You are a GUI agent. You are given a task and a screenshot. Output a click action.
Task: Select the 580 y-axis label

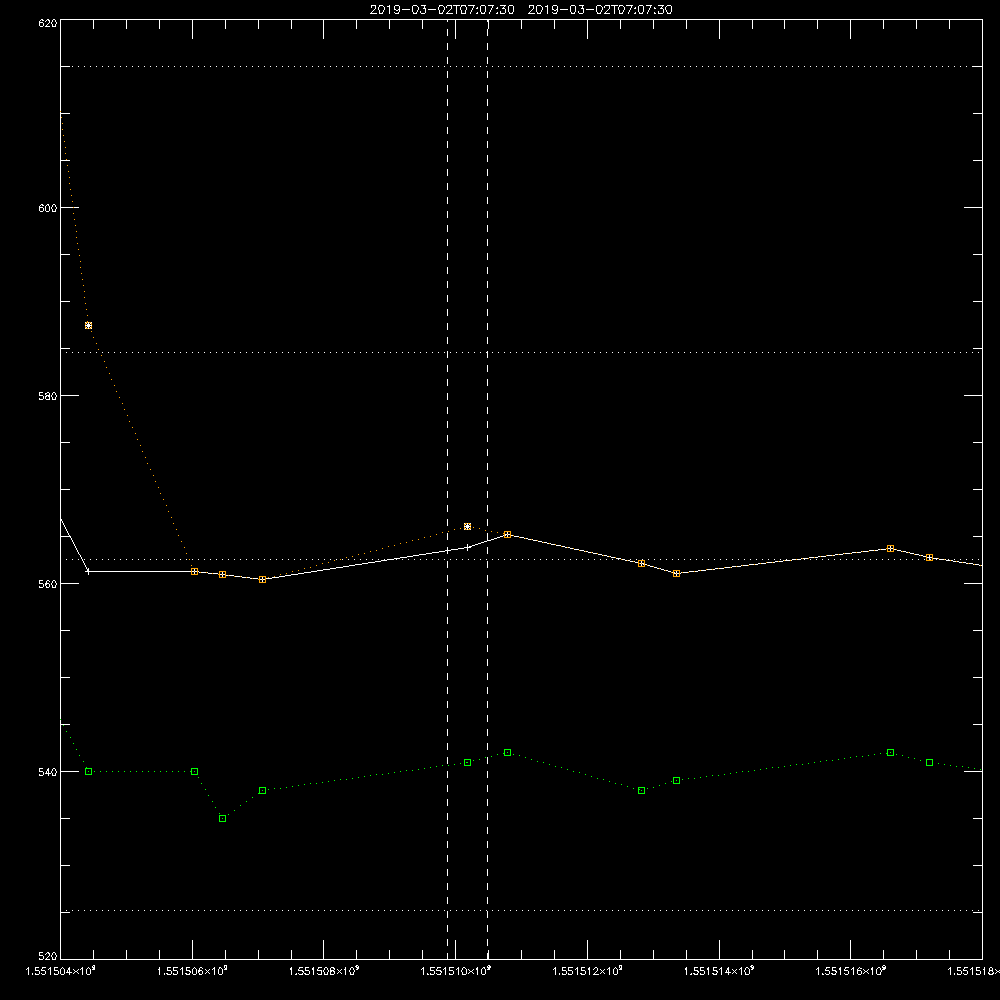48,396
